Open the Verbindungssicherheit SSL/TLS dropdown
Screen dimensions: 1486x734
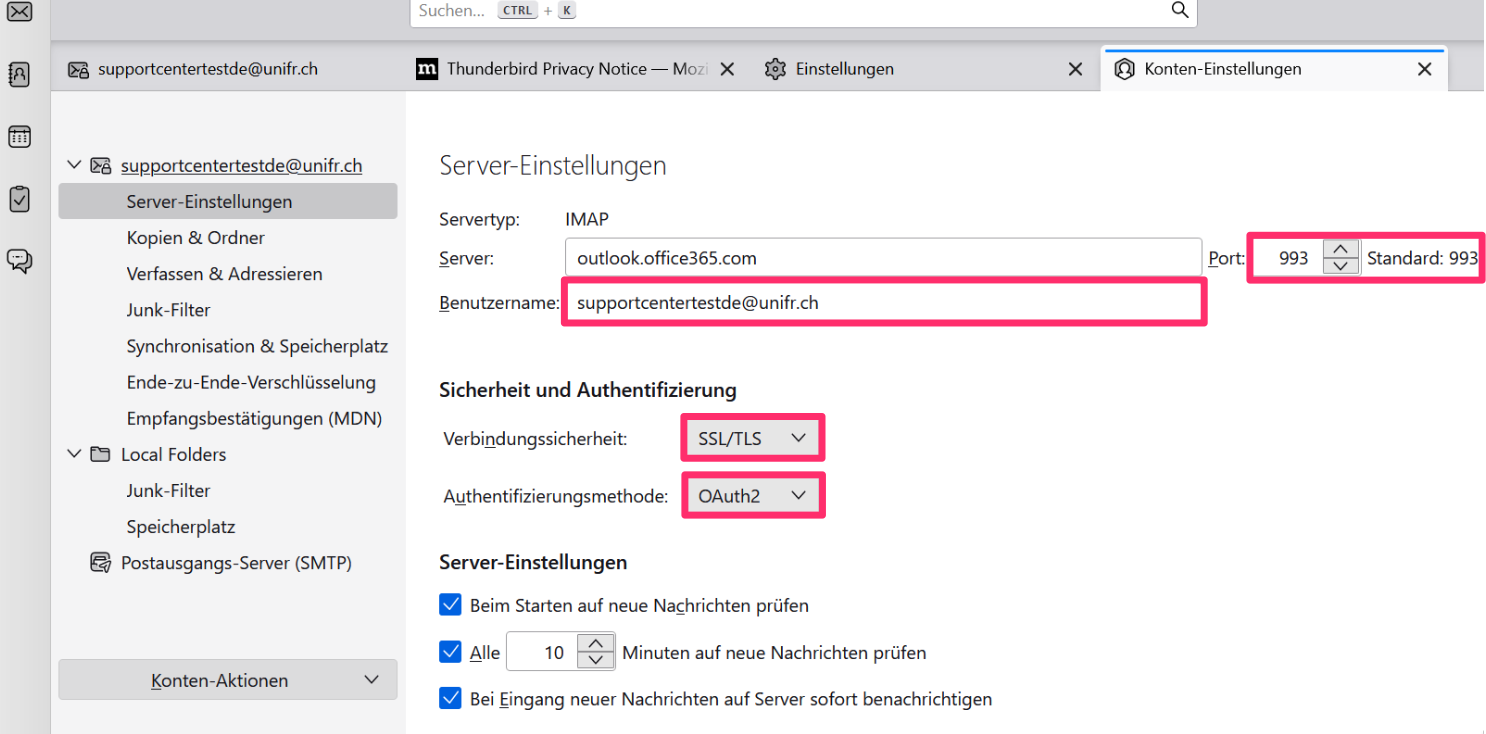(x=752, y=438)
